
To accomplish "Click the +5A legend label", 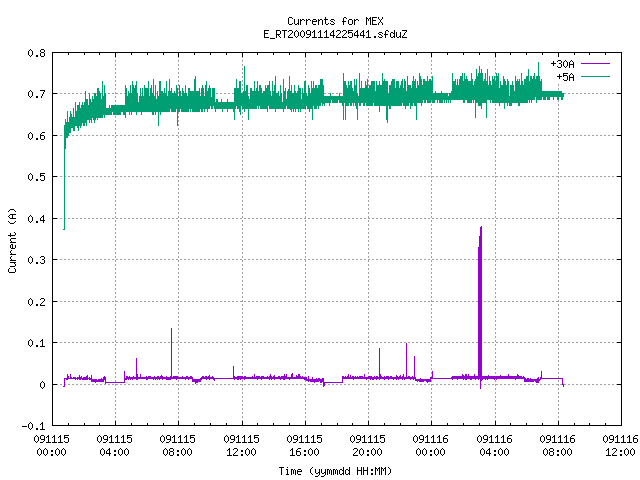I will point(565,77).
